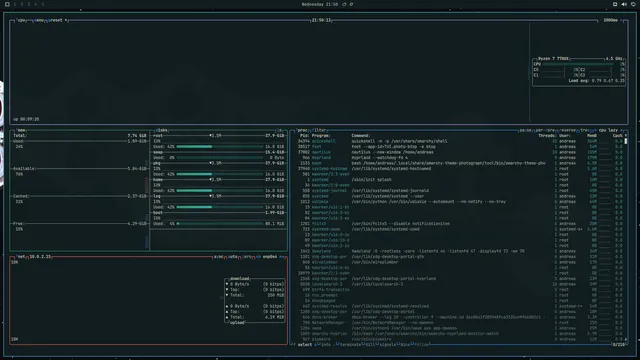Click the Ryzen 7 7700X label
Screen dimensions: 640x360
tap(553, 59)
